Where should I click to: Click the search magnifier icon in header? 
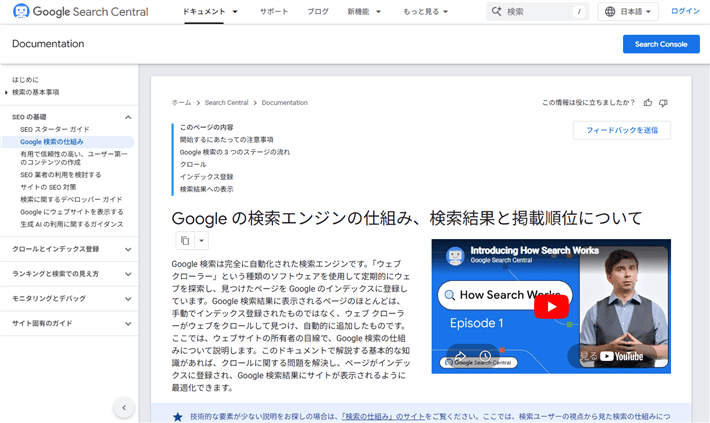[x=497, y=11]
